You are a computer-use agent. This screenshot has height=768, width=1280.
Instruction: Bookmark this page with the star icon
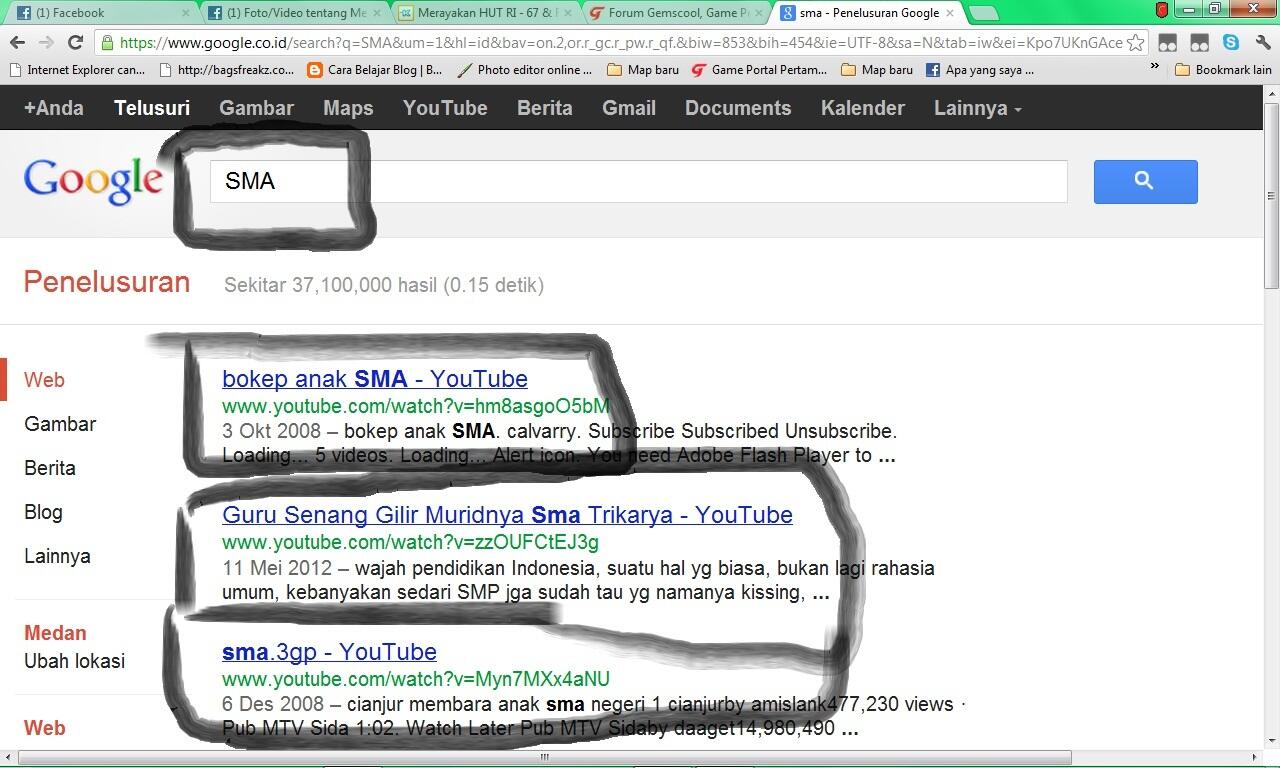coord(1135,43)
